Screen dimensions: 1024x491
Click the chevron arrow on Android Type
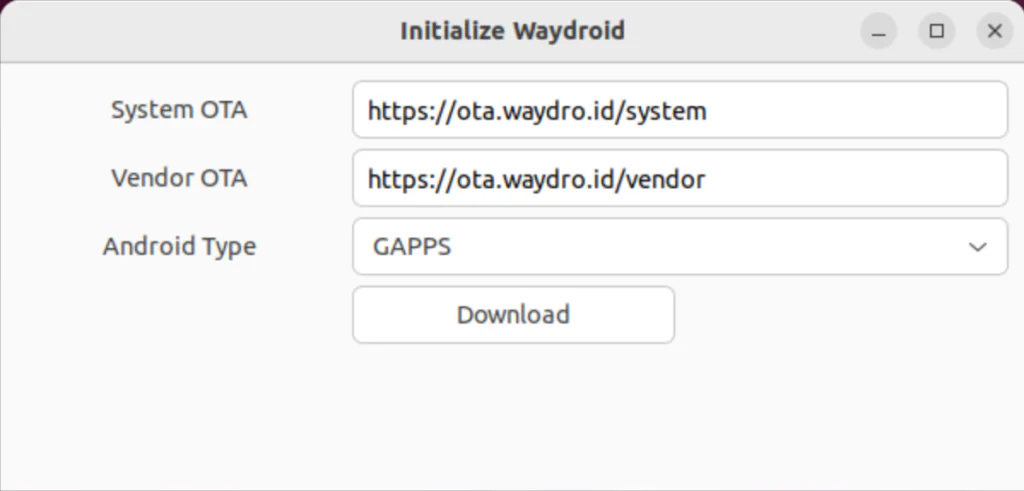[978, 247]
